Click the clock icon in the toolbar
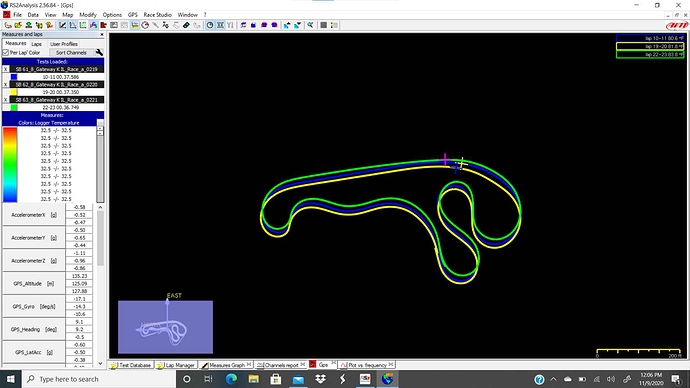Image resolution: width=690 pixels, height=388 pixels. pyautogui.click(x=210, y=25)
